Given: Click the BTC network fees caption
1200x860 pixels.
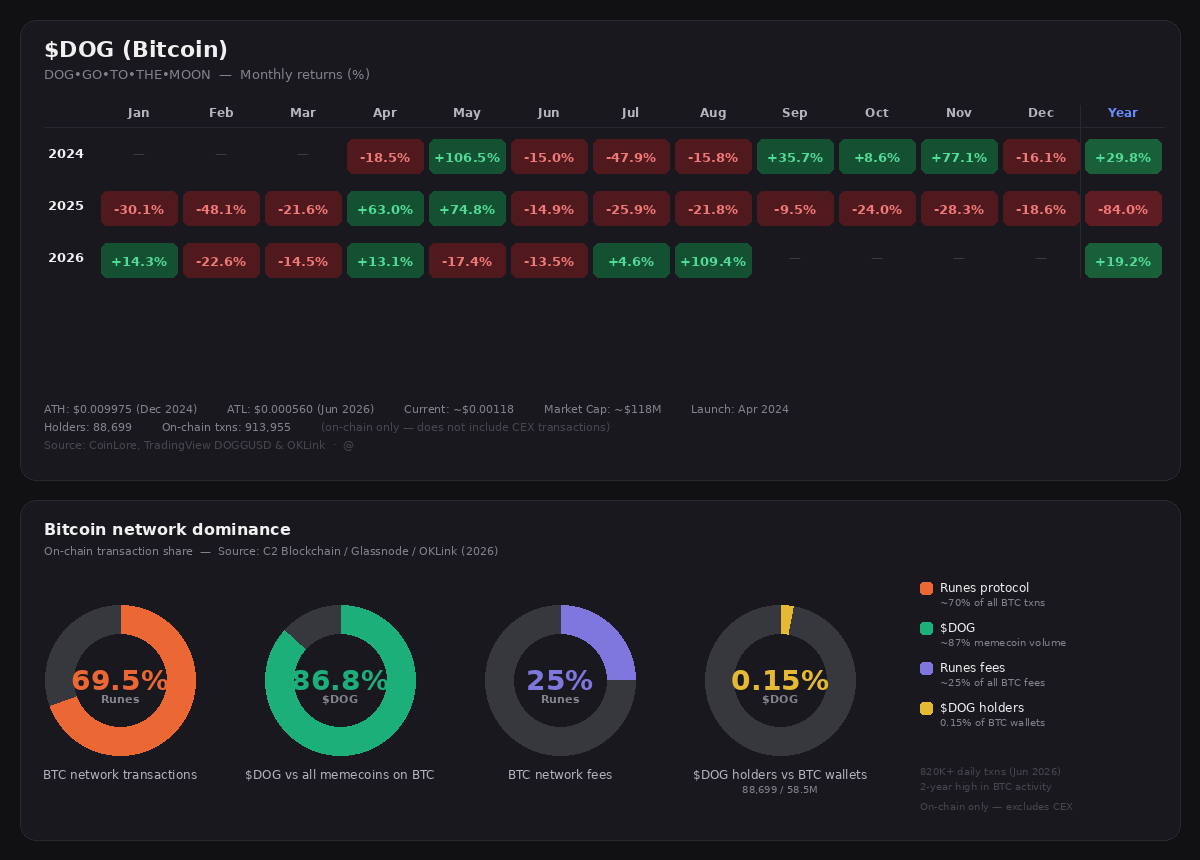Looking at the screenshot, I should point(560,774).
